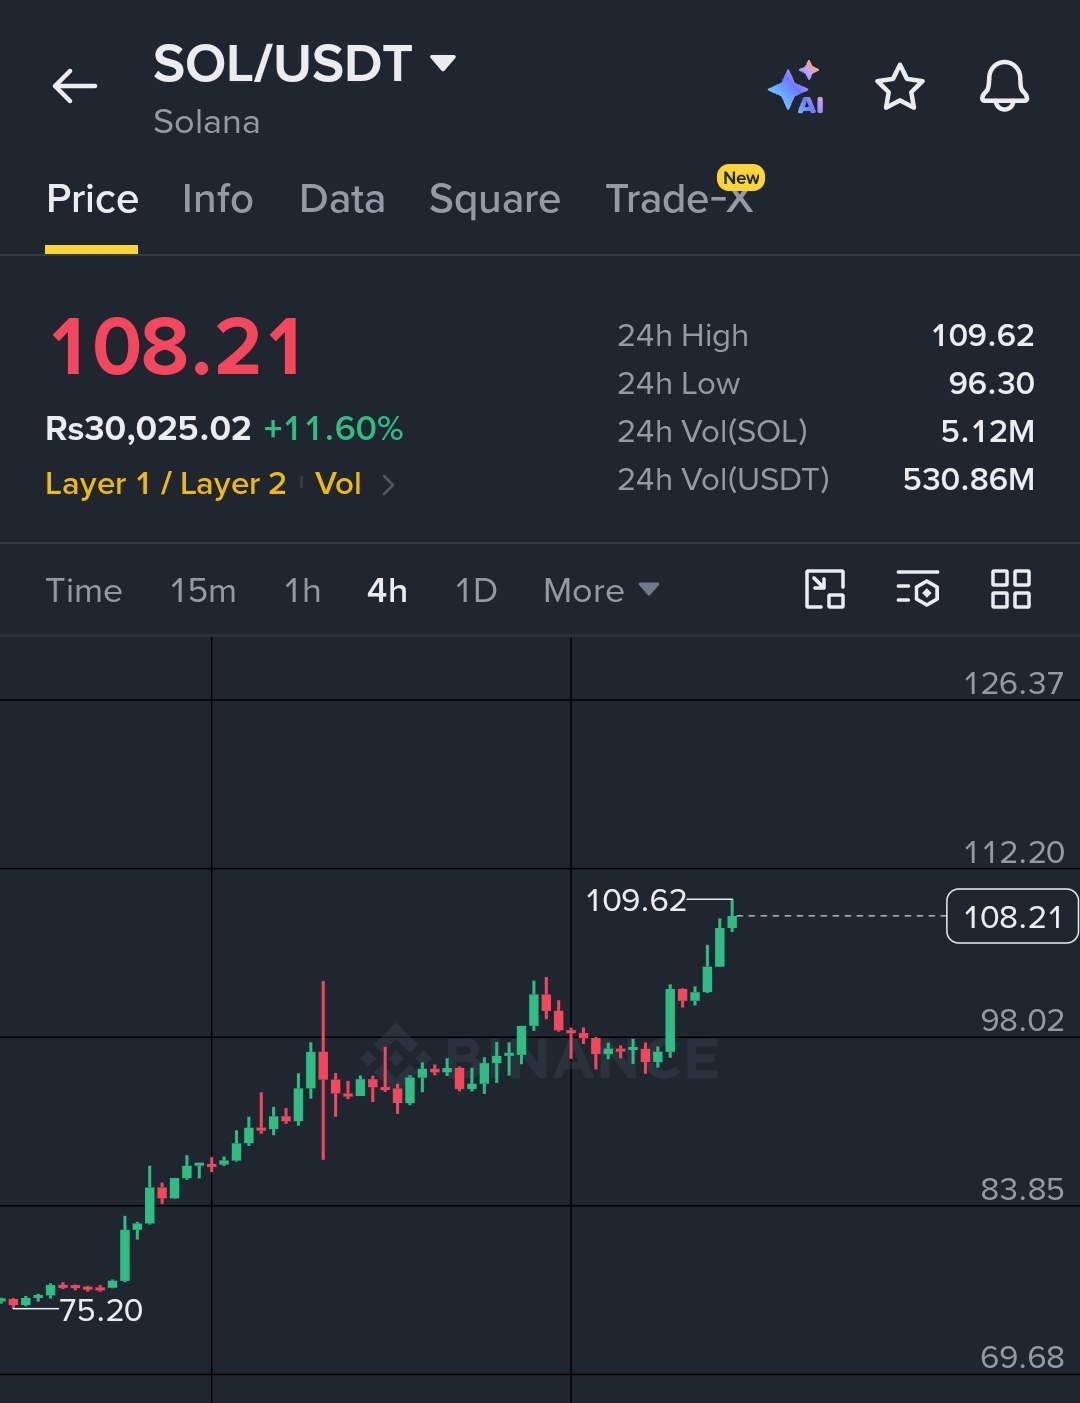Select the 4h chart interval
Screen dimensions: 1080x1403
387,590
